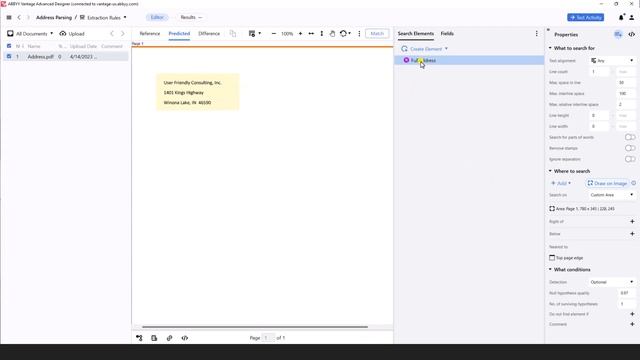Switch to the Reference tab
Viewport: 640px width, 360px height.
click(150, 33)
